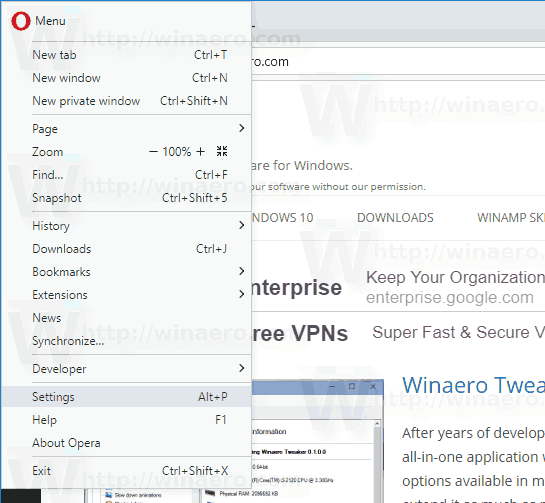Screen dimensions: 545x503
Task: Click the zoom out minus icon
Action: tap(153, 152)
